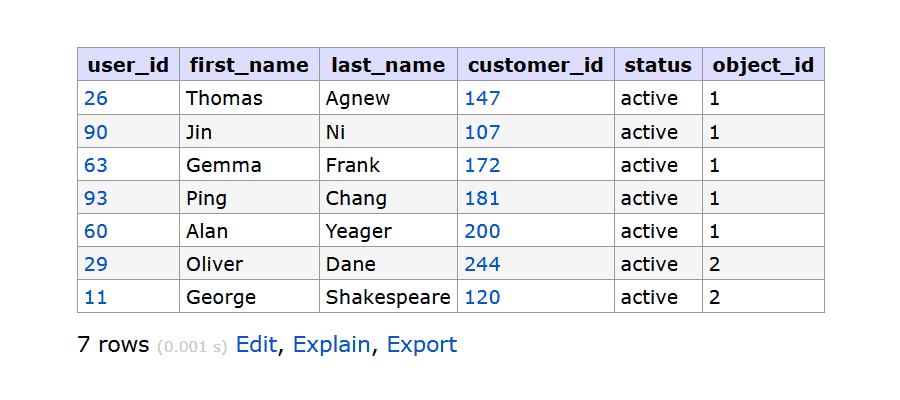Select the last_name column header

click(388, 64)
